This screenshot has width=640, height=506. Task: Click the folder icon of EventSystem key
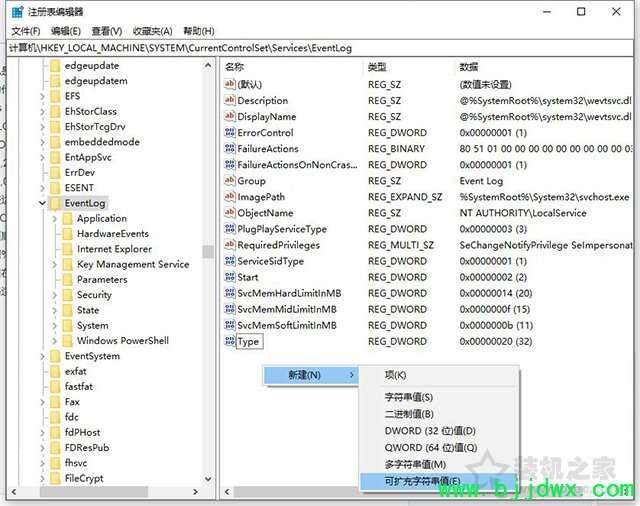tap(55, 356)
